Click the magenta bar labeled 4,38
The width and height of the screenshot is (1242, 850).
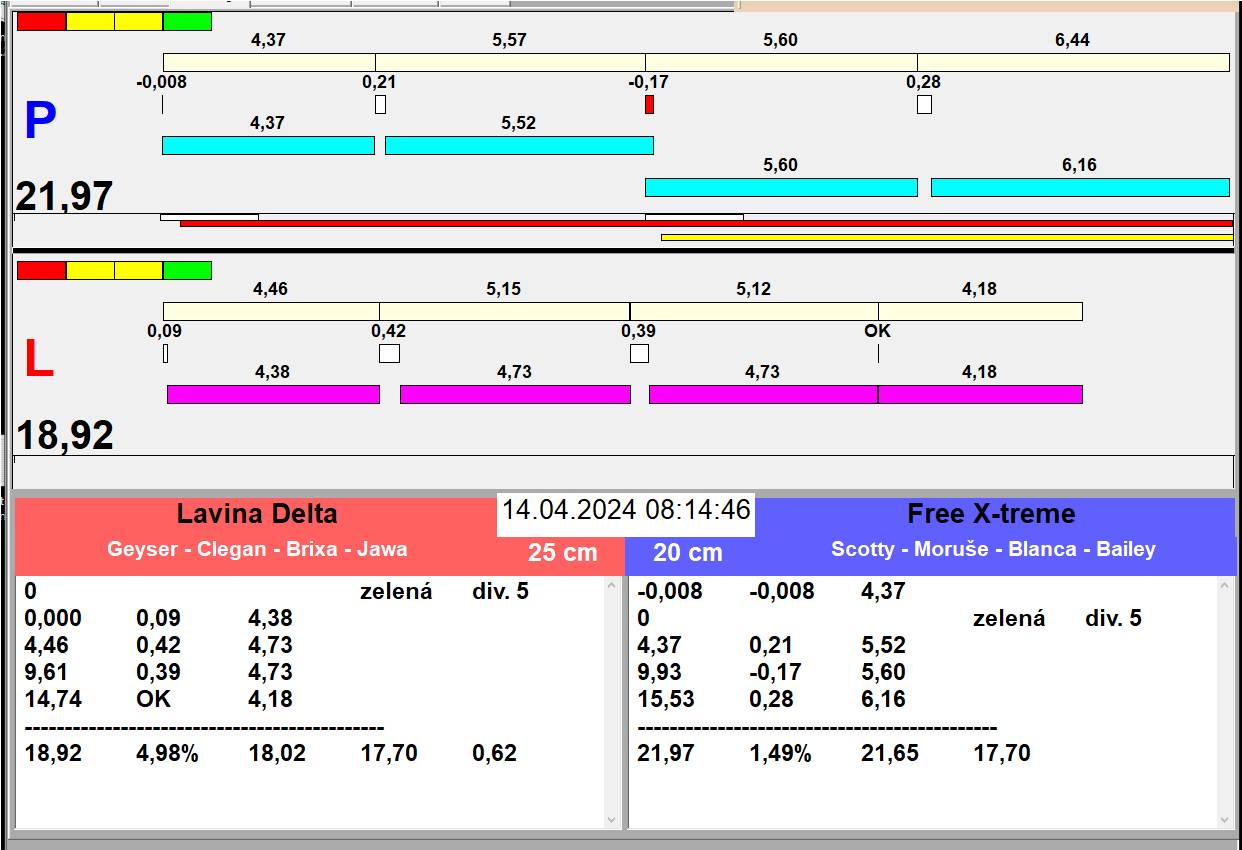click(x=273, y=394)
